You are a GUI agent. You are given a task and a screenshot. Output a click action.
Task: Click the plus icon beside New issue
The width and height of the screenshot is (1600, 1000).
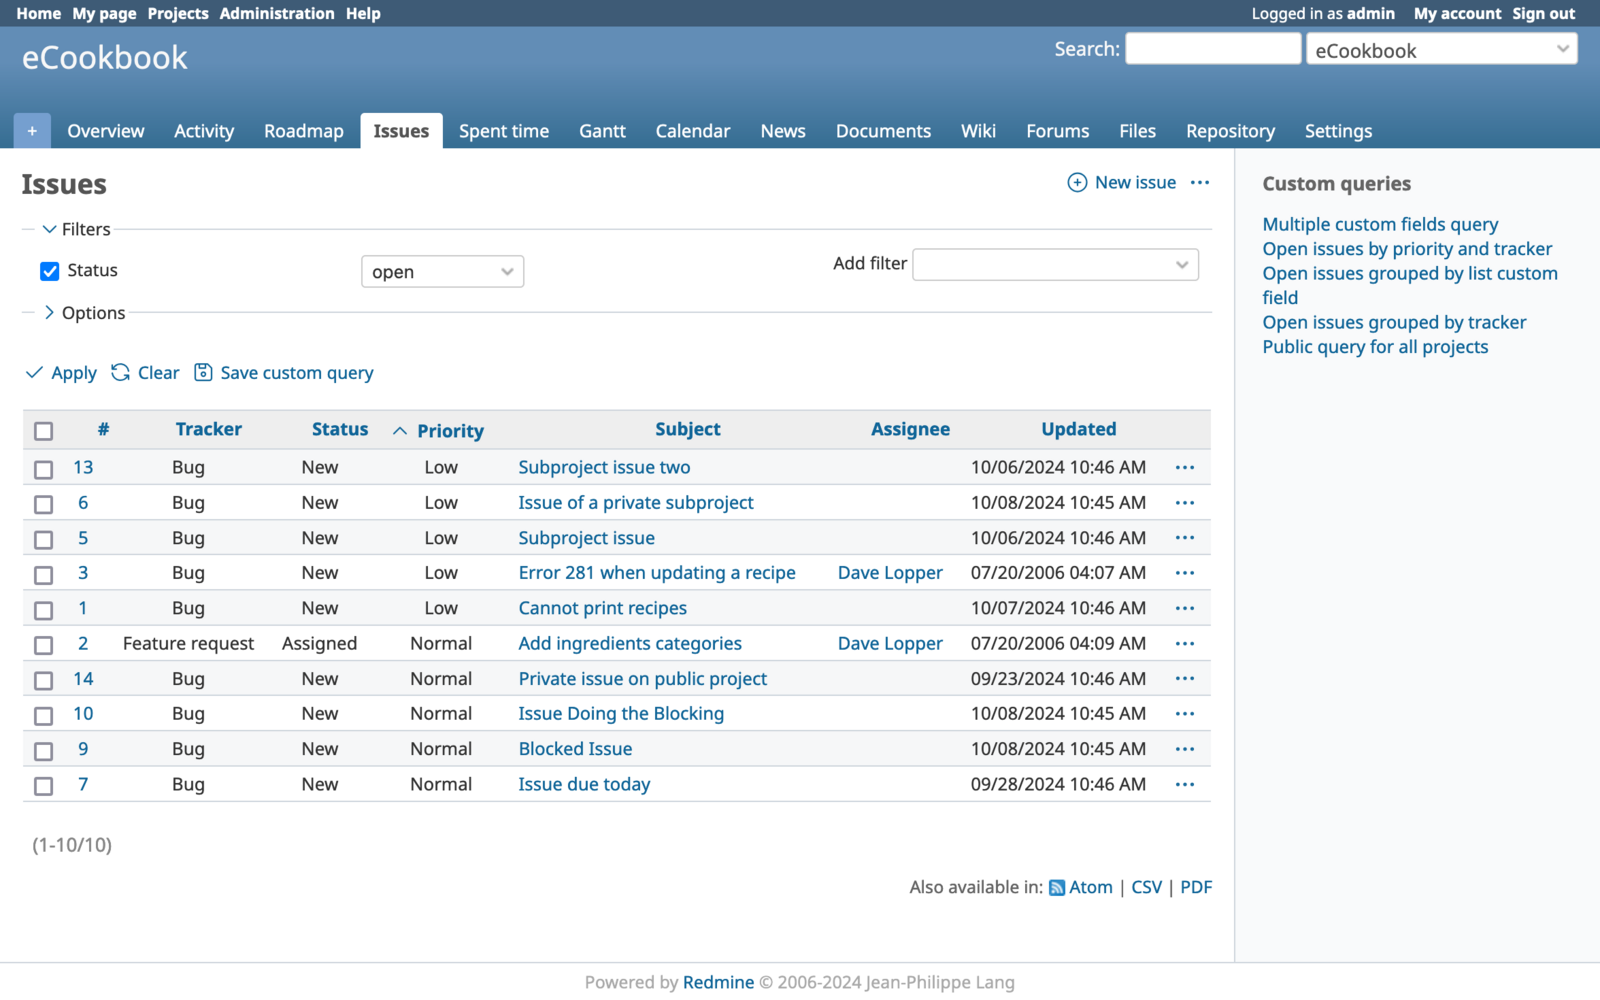pyautogui.click(x=1077, y=182)
